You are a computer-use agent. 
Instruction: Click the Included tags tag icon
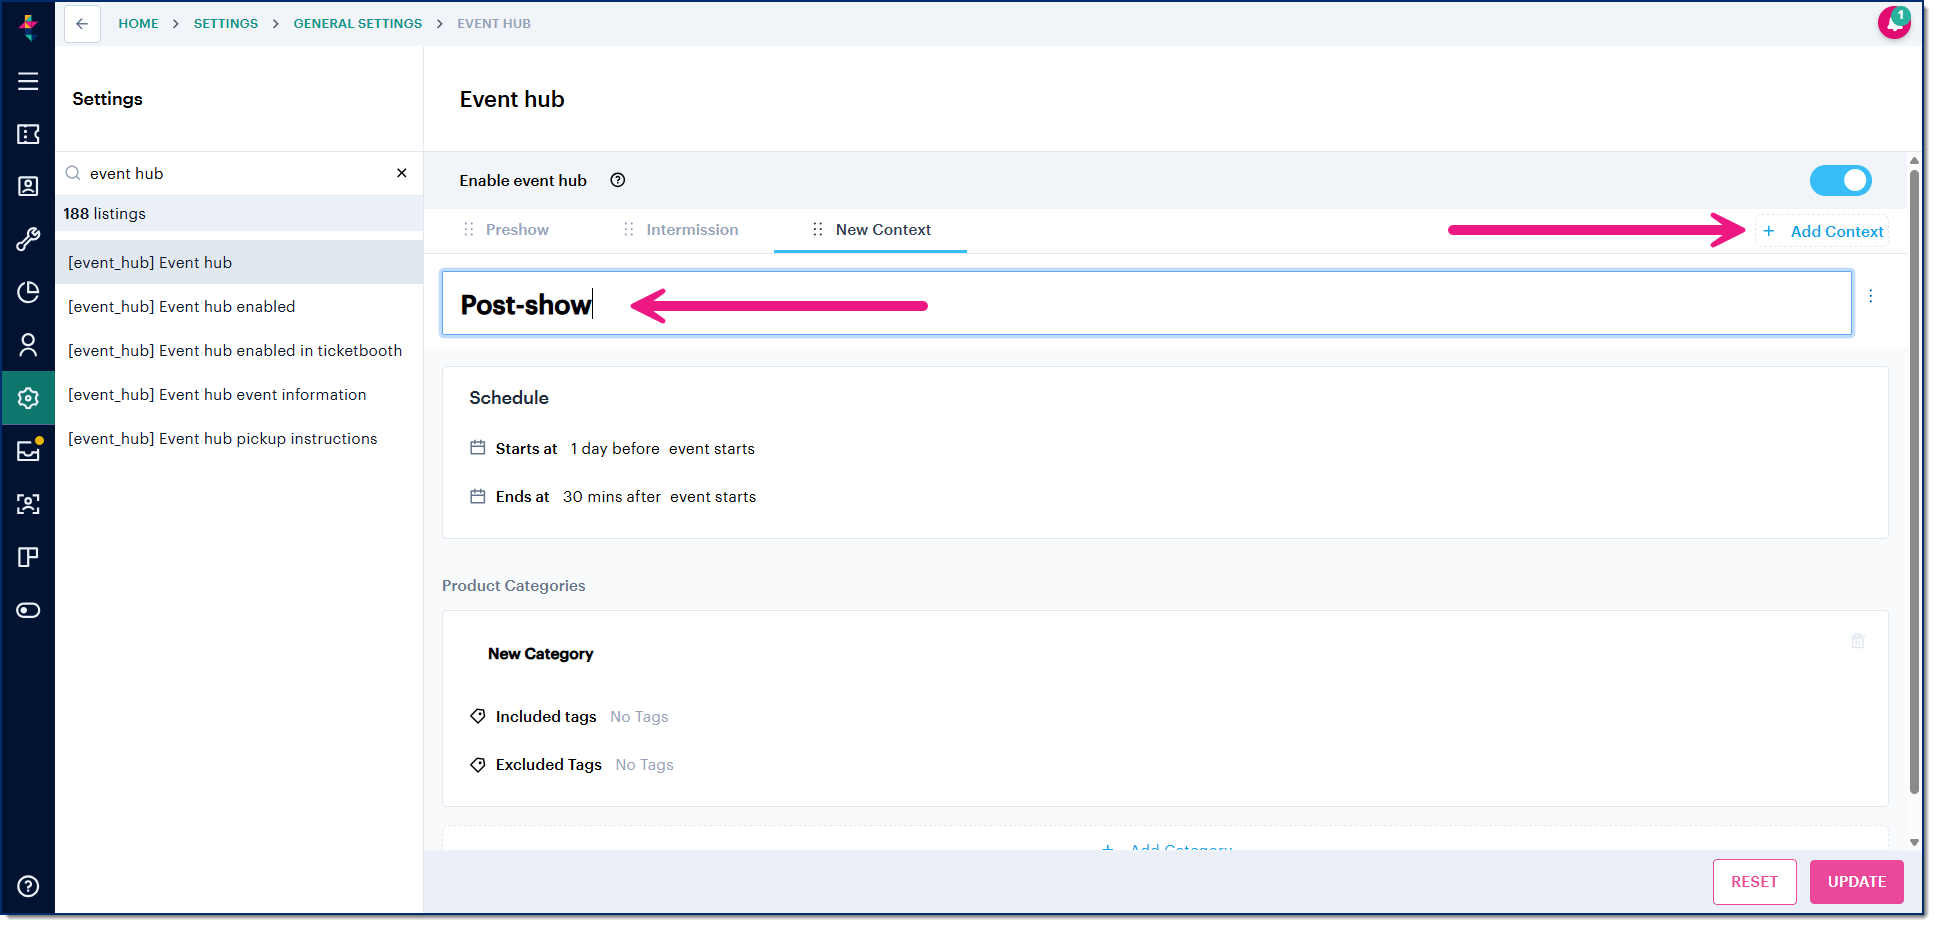coord(478,716)
